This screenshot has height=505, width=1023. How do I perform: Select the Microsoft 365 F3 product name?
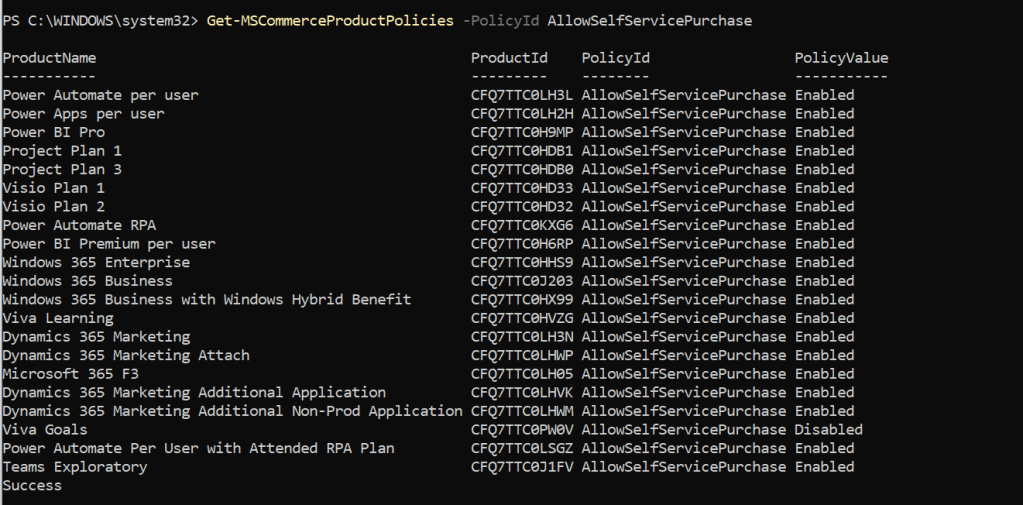(x=70, y=373)
